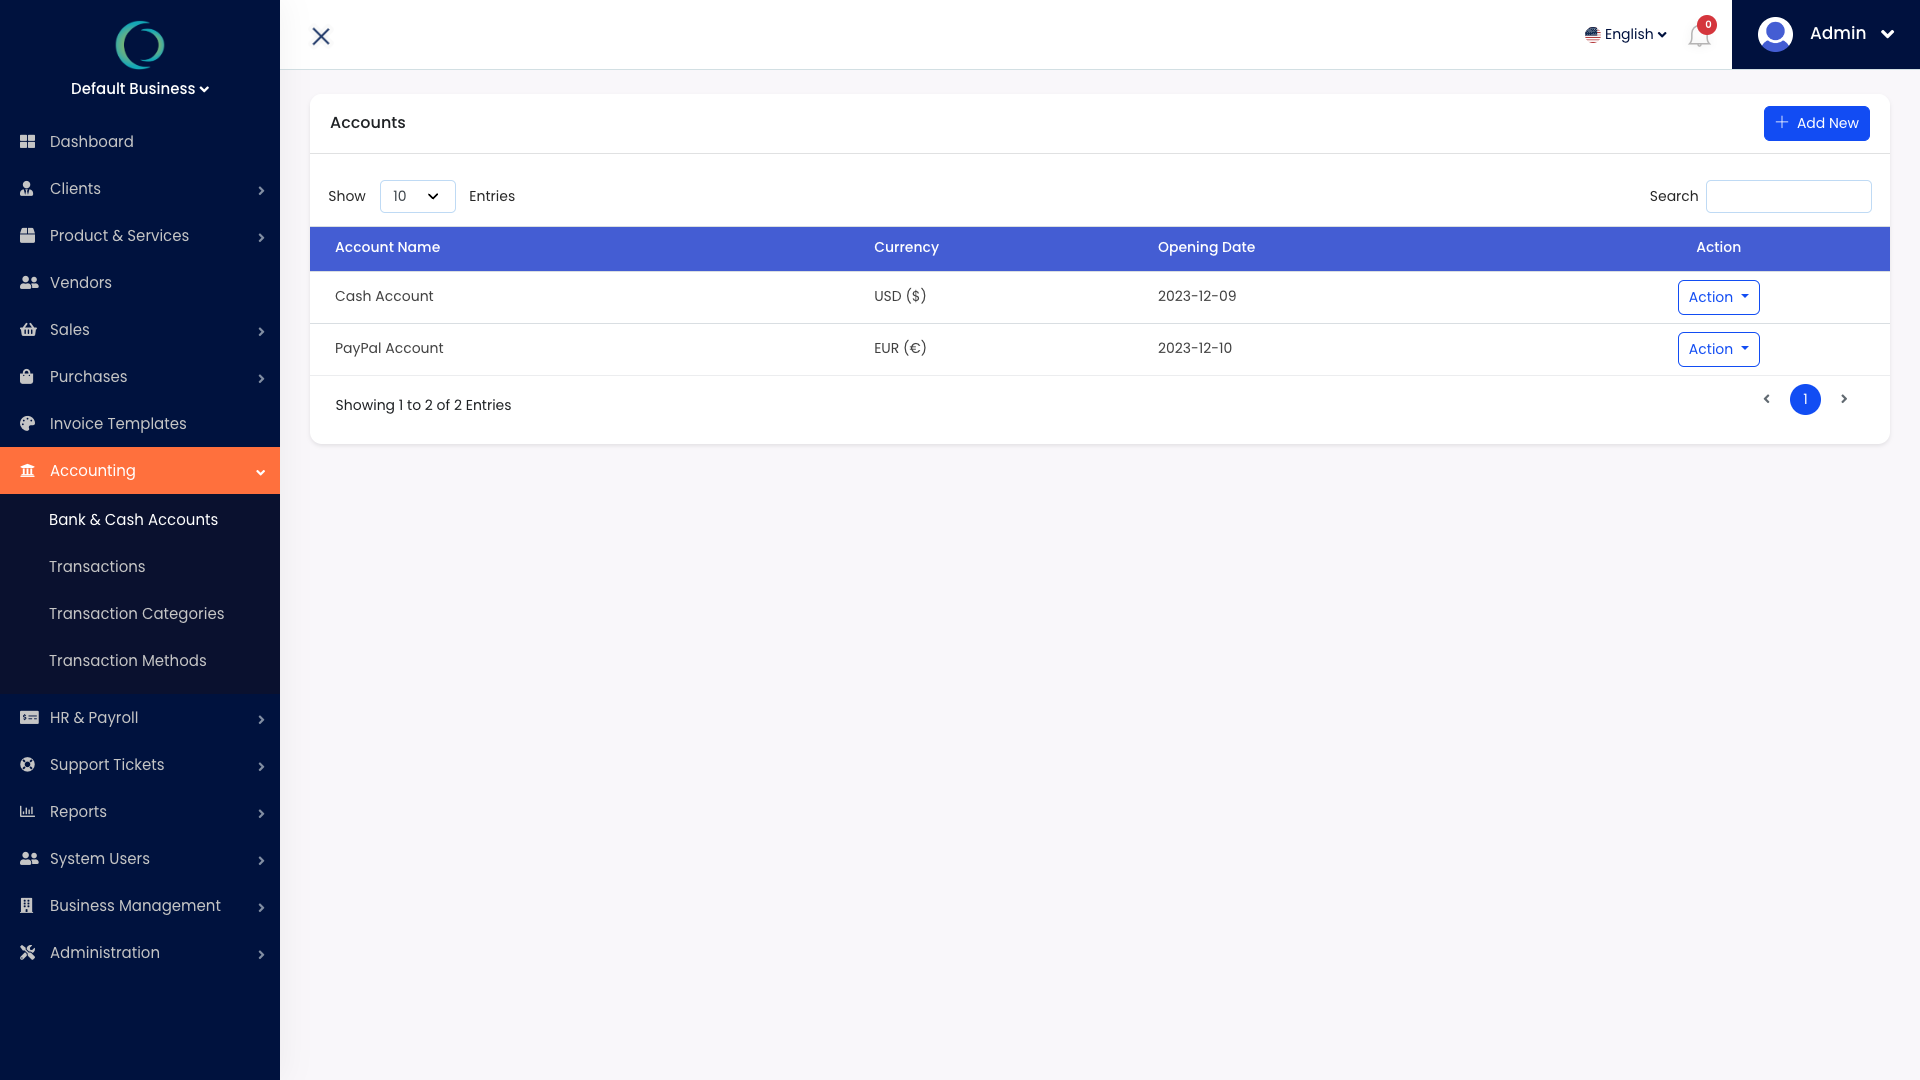Open the Action dropdown for Cash Account
The width and height of the screenshot is (1920, 1080).
pos(1718,297)
